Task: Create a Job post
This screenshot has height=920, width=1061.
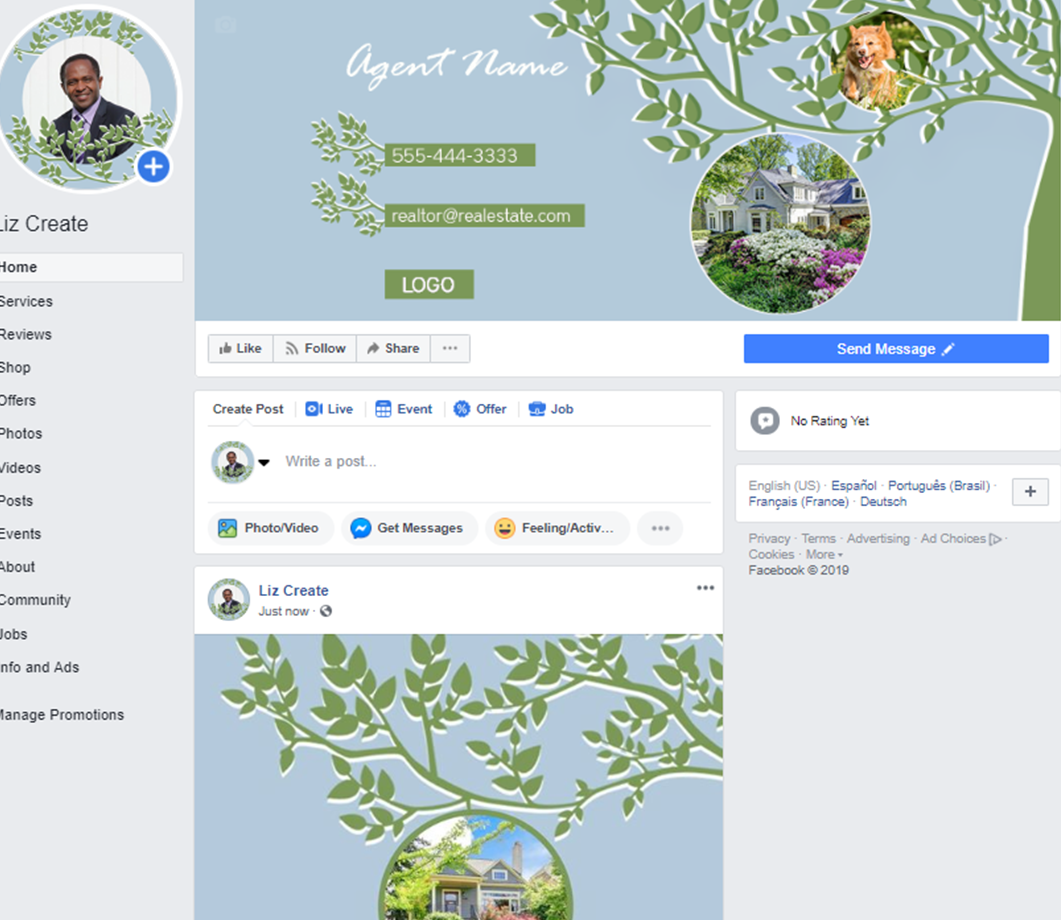Action: pyautogui.click(x=551, y=409)
